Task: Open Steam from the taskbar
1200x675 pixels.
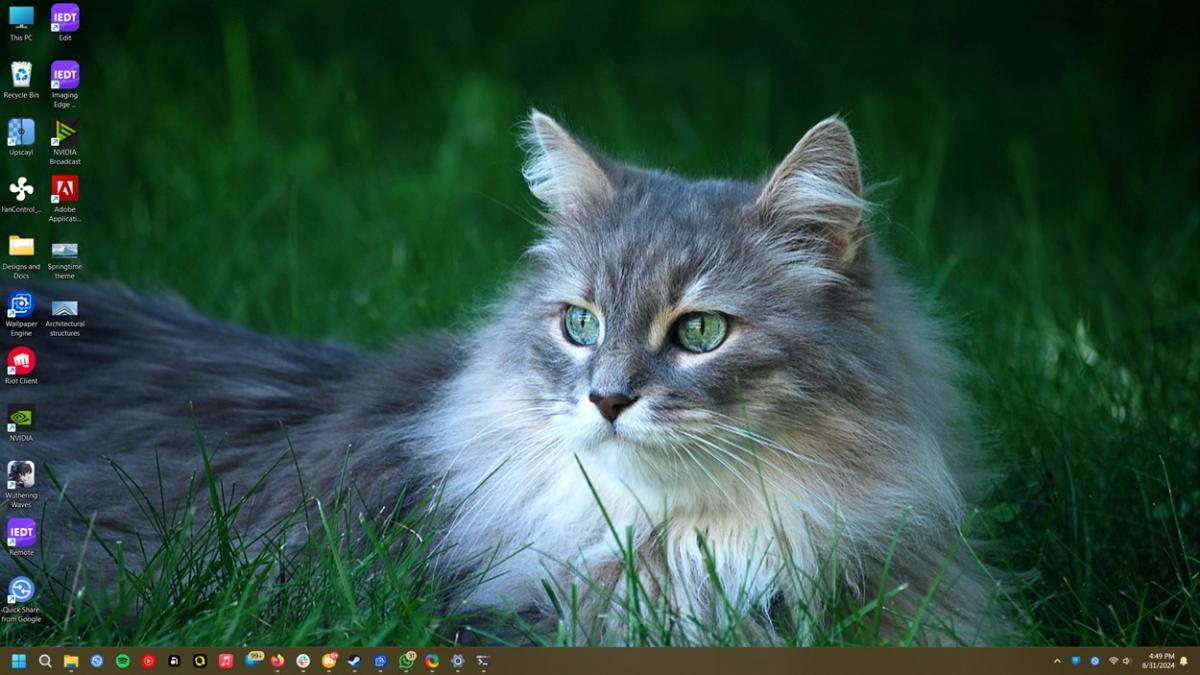Action: coord(355,661)
